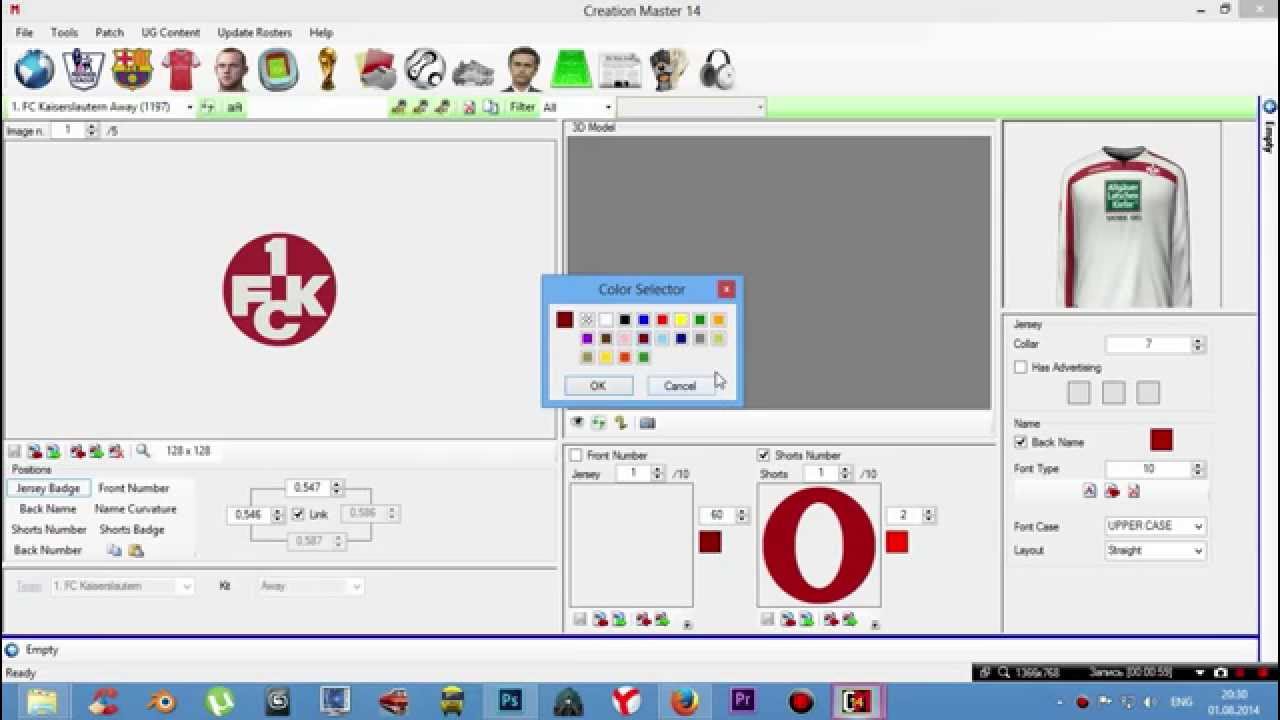Select the Shorts Badge position button
Screen dimensions: 1280x720
(132, 530)
